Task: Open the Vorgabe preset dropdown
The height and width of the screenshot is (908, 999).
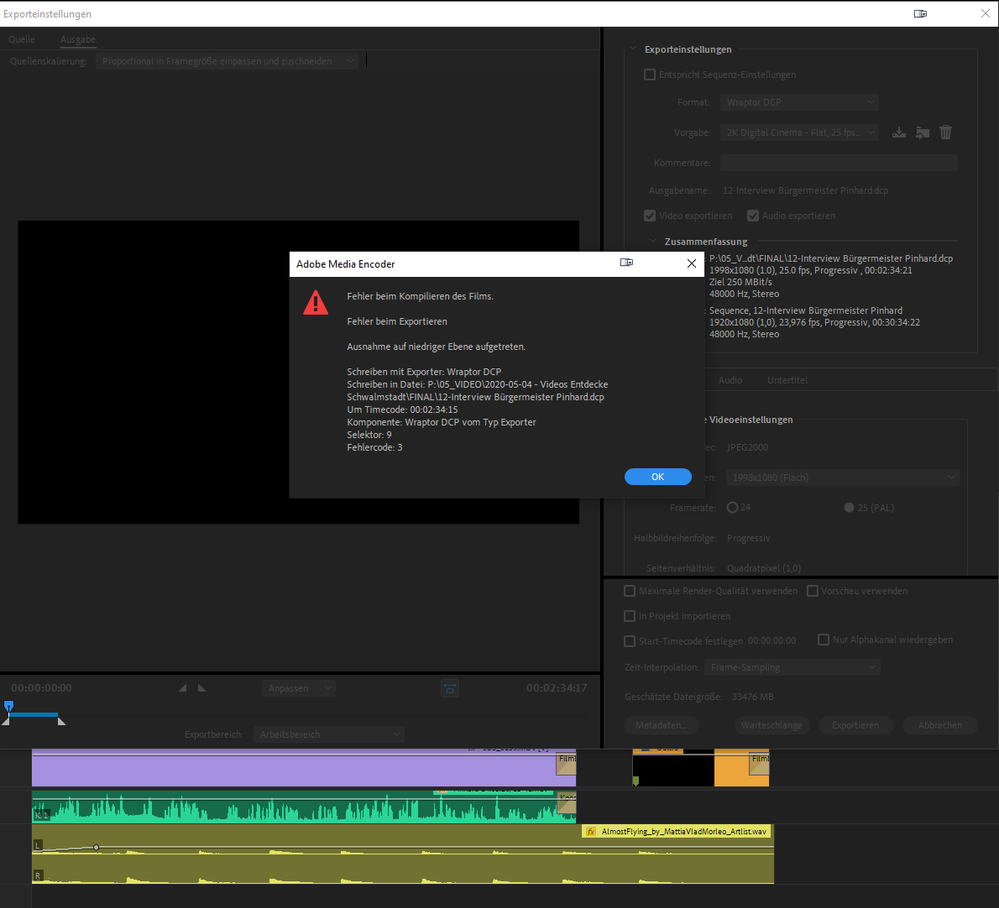Action: click(x=799, y=133)
